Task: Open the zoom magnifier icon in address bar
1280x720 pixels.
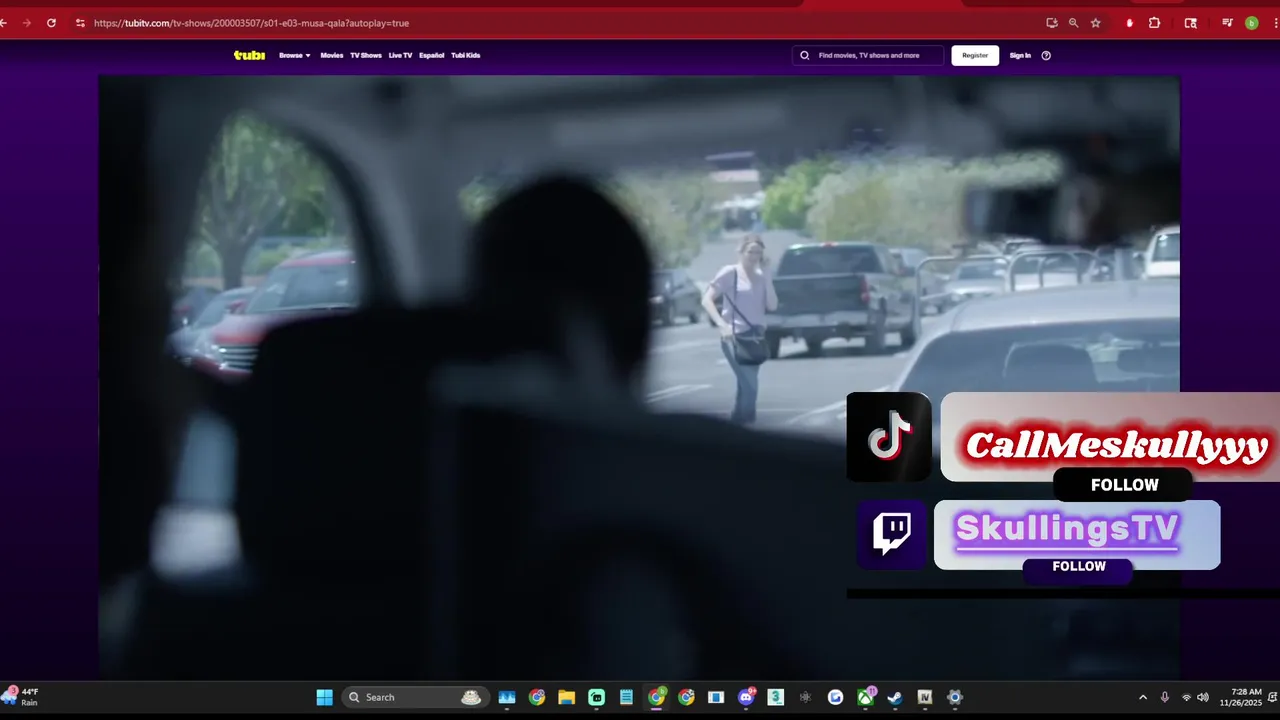Action: pyautogui.click(x=1073, y=23)
